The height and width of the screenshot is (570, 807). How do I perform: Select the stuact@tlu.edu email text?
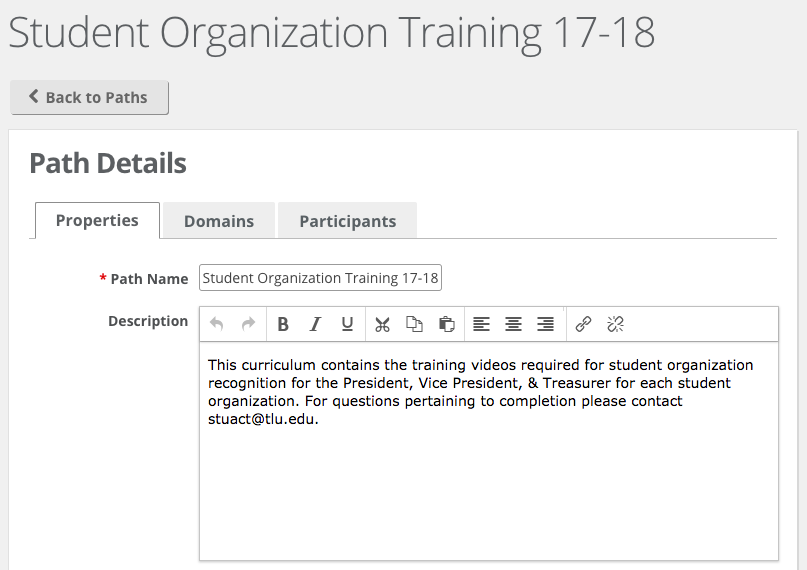[x=261, y=419]
